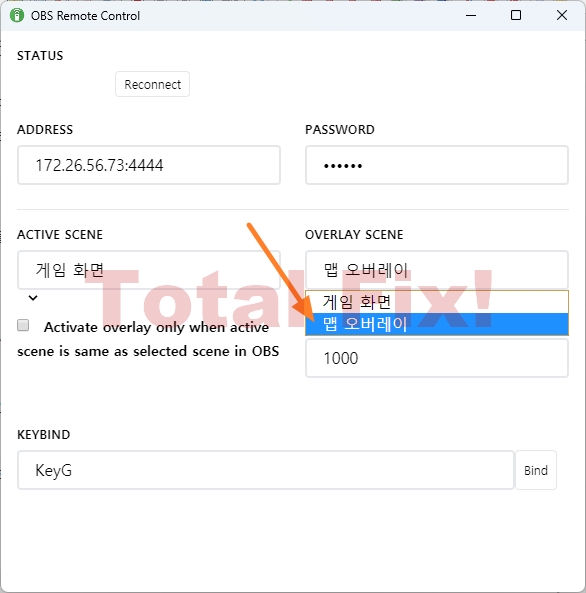The width and height of the screenshot is (586, 593).
Task: Click the OBS Remote Control title text
Action: pos(85,16)
